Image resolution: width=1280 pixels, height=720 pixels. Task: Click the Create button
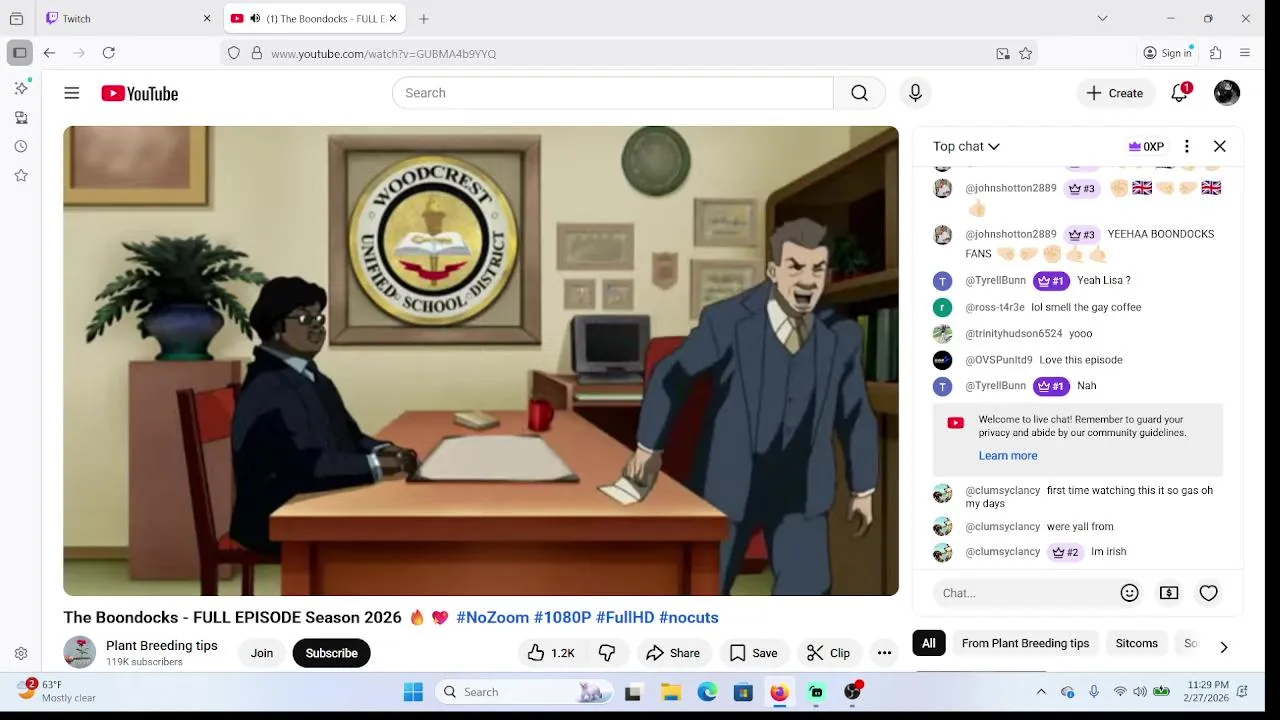click(x=1114, y=93)
